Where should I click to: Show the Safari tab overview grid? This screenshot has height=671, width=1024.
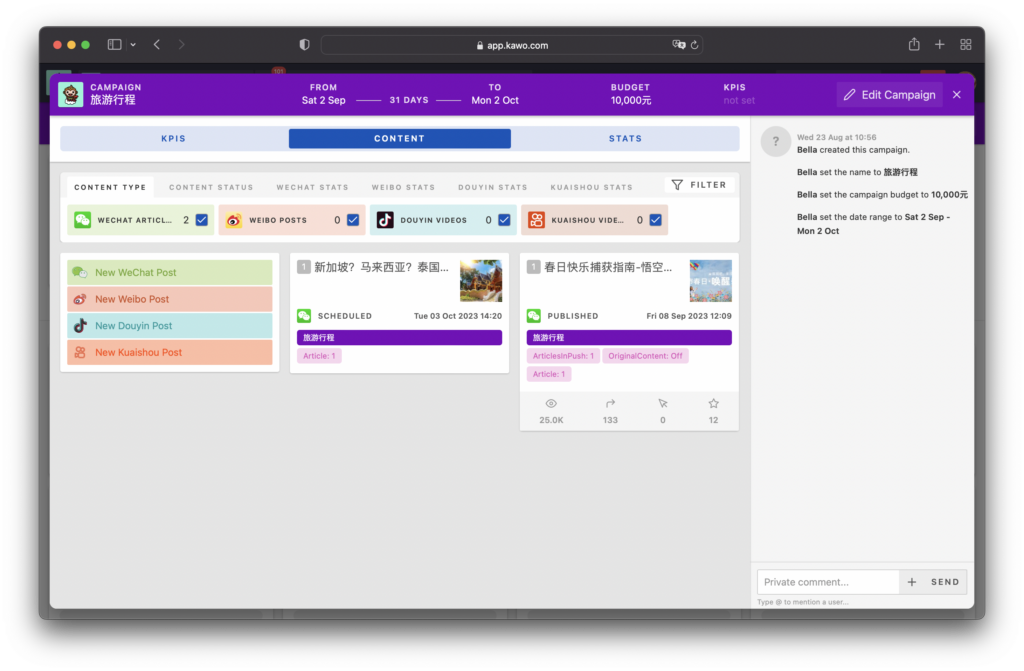(x=966, y=44)
